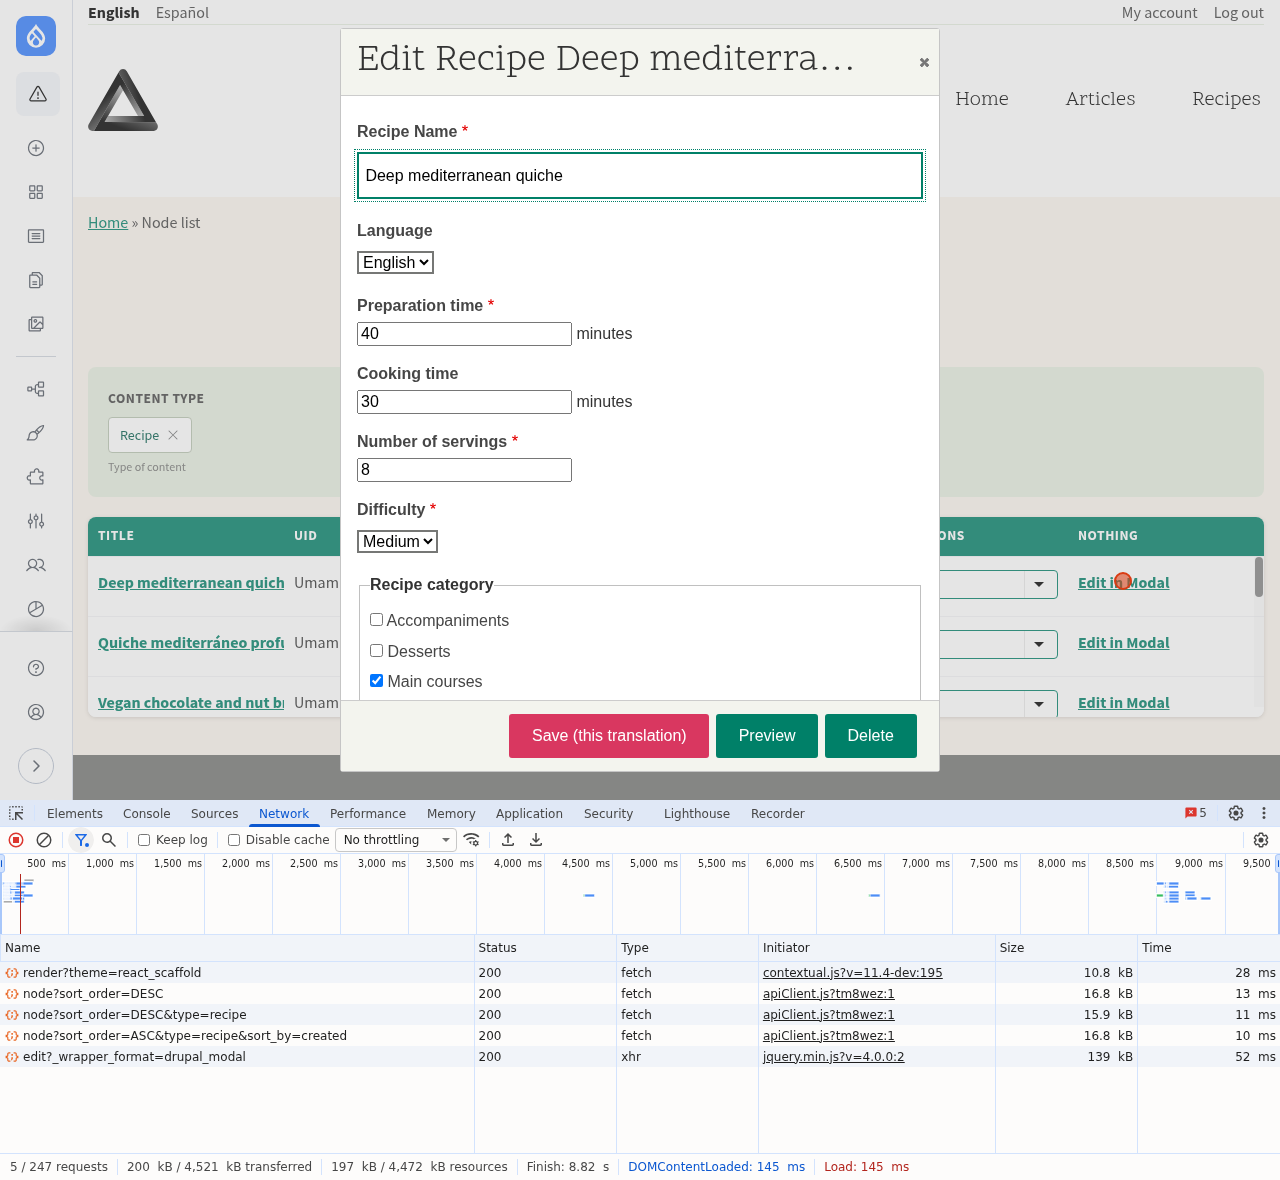Open operations dropdown for Deep mediterranean quiche row
The height and width of the screenshot is (1180, 1280).
point(1040,584)
